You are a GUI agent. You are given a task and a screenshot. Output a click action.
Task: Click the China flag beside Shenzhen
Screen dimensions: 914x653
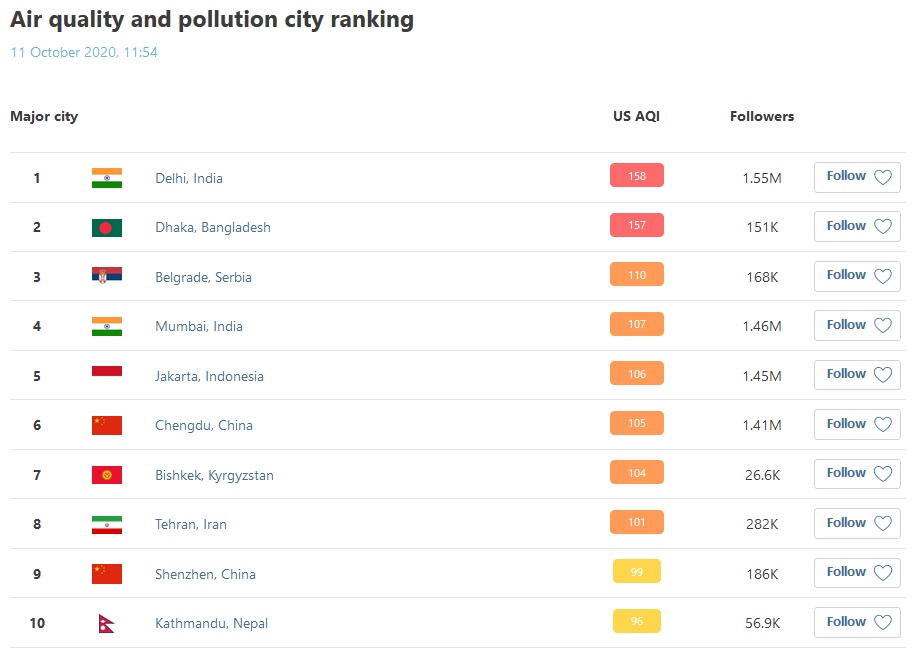tap(106, 574)
